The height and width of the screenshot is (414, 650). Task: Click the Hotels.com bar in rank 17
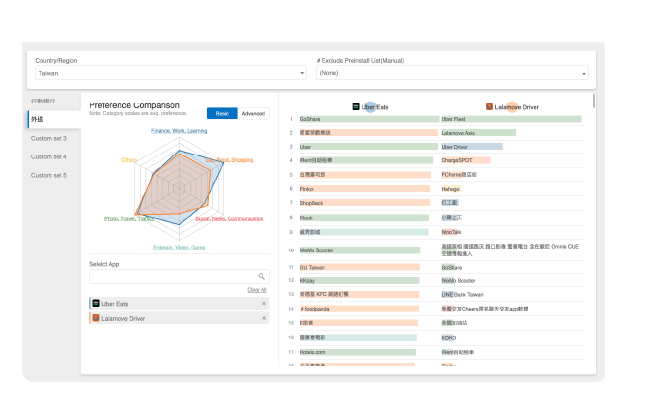pos(357,352)
